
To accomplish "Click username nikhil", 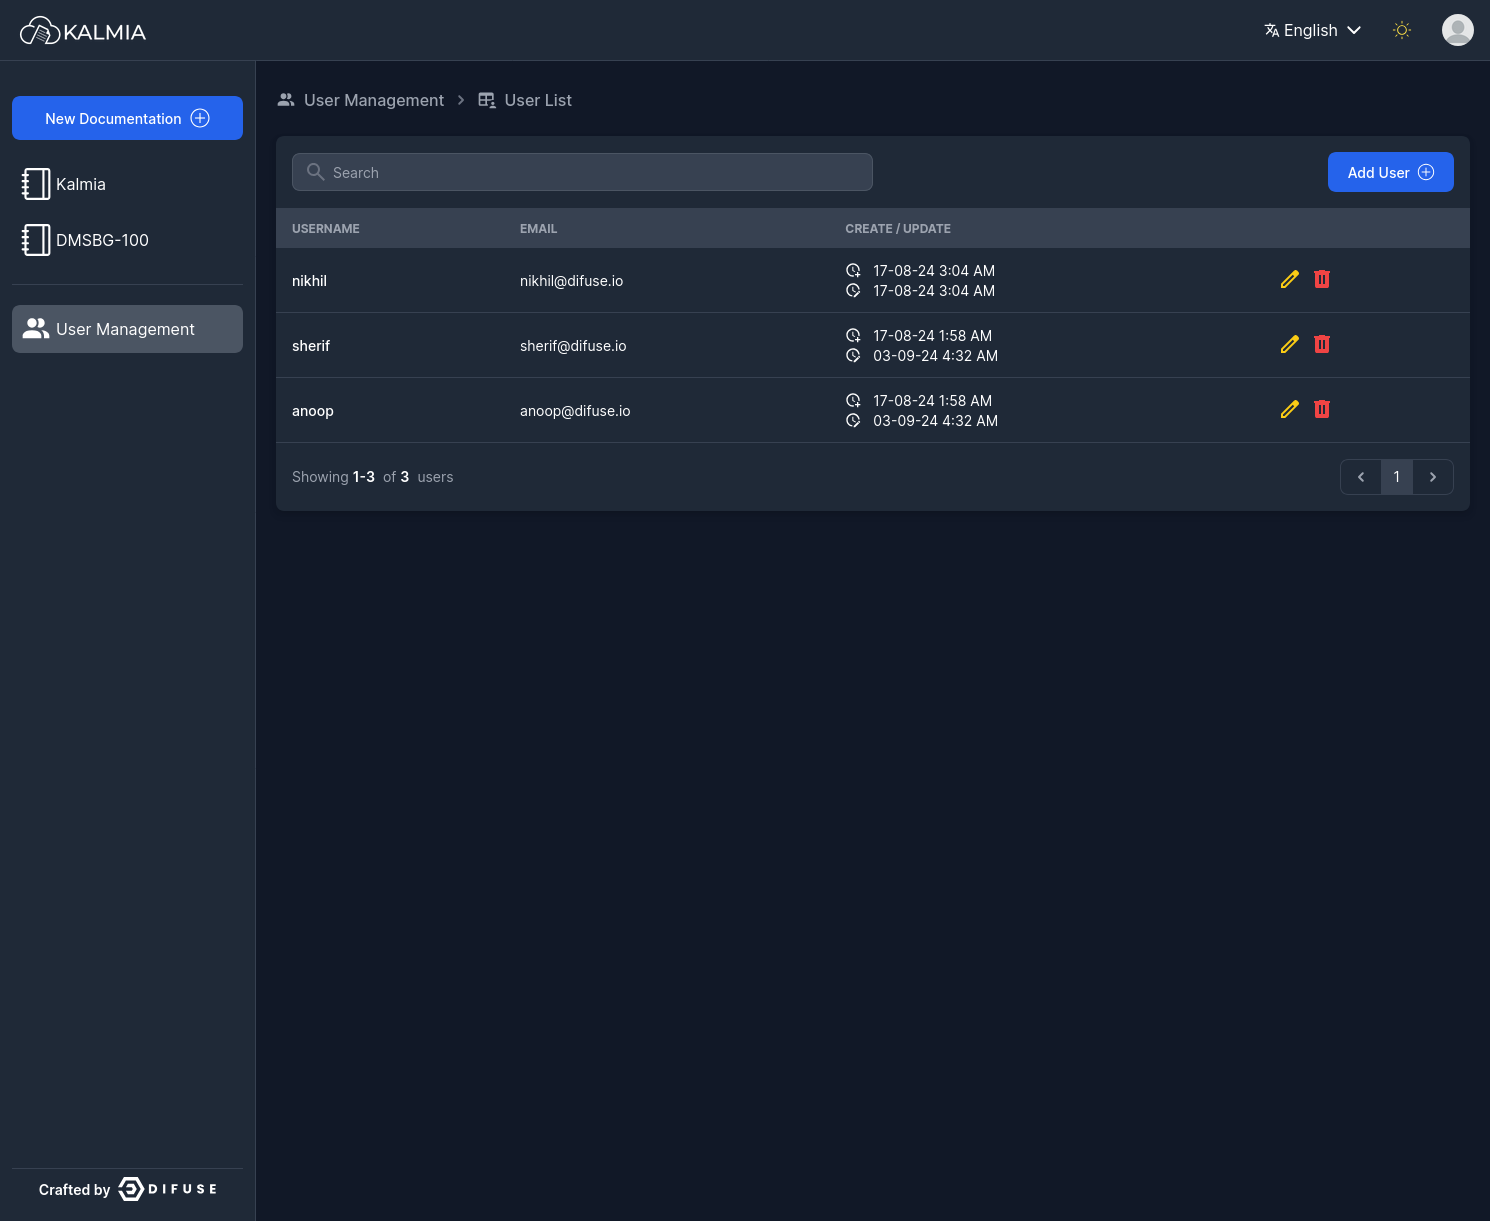I will pos(309,281).
